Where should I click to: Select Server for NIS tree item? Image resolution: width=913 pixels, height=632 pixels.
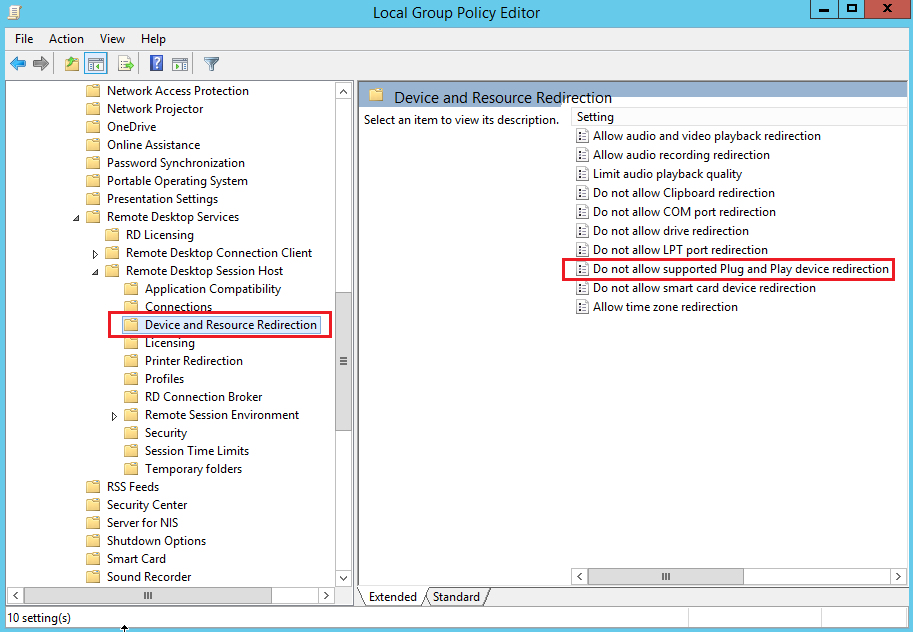pos(143,523)
